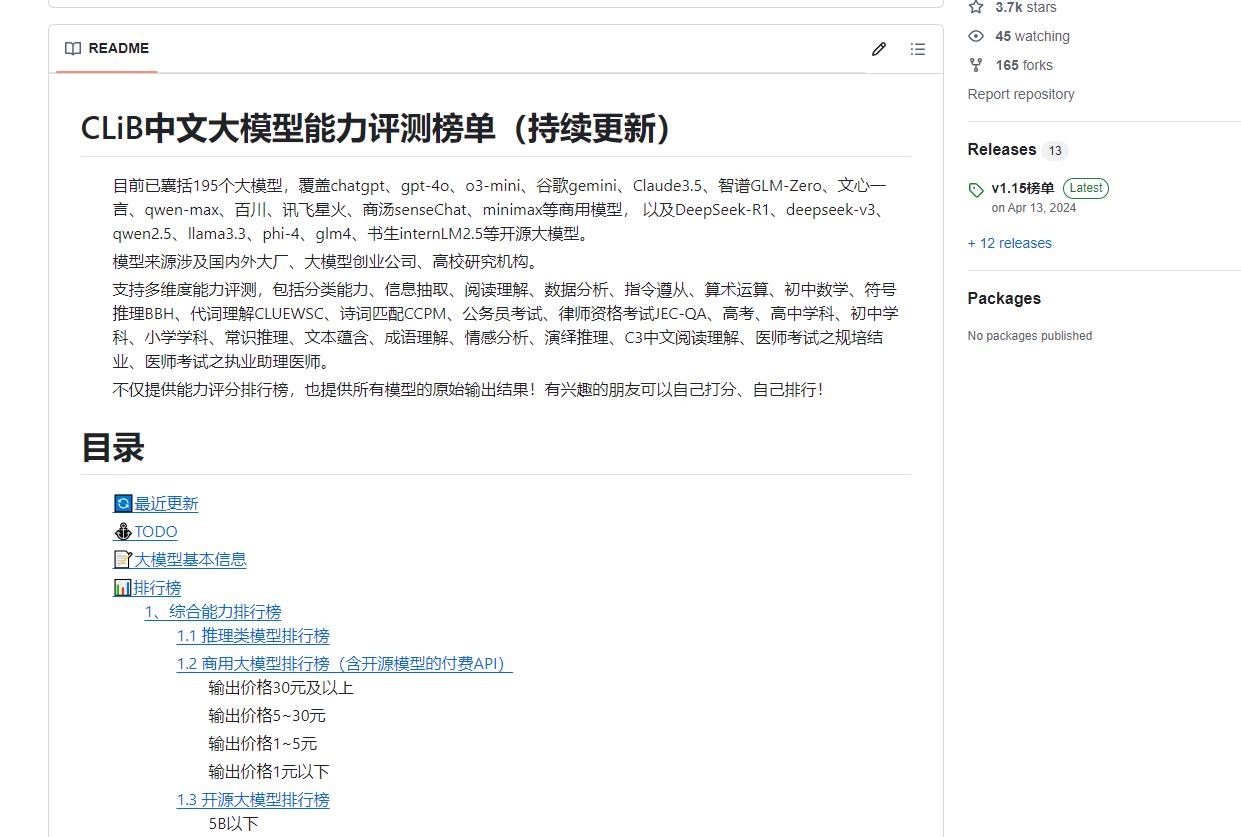Image resolution: width=1241 pixels, height=837 pixels.
Task: Go to 大模型基本信息 section
Action: (x=190, y=559)
